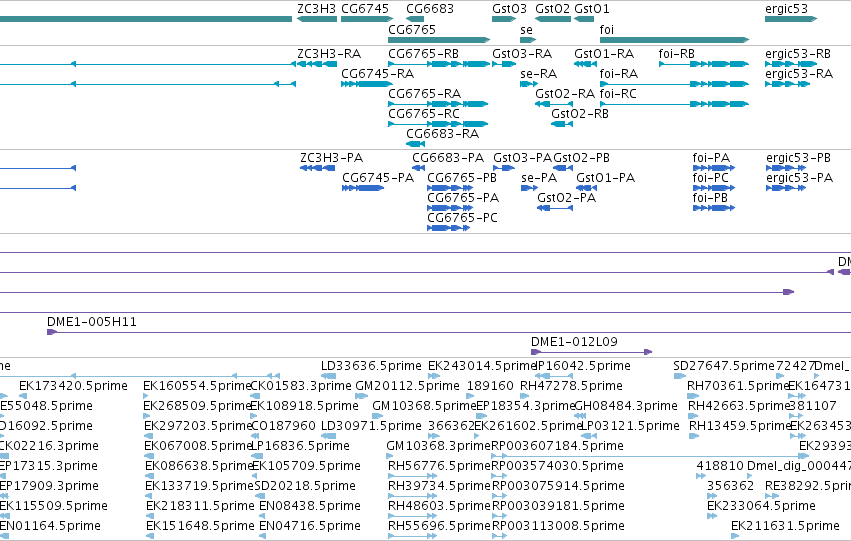Select the EN04716.5prime EST
851x541 pixels.
263,536
